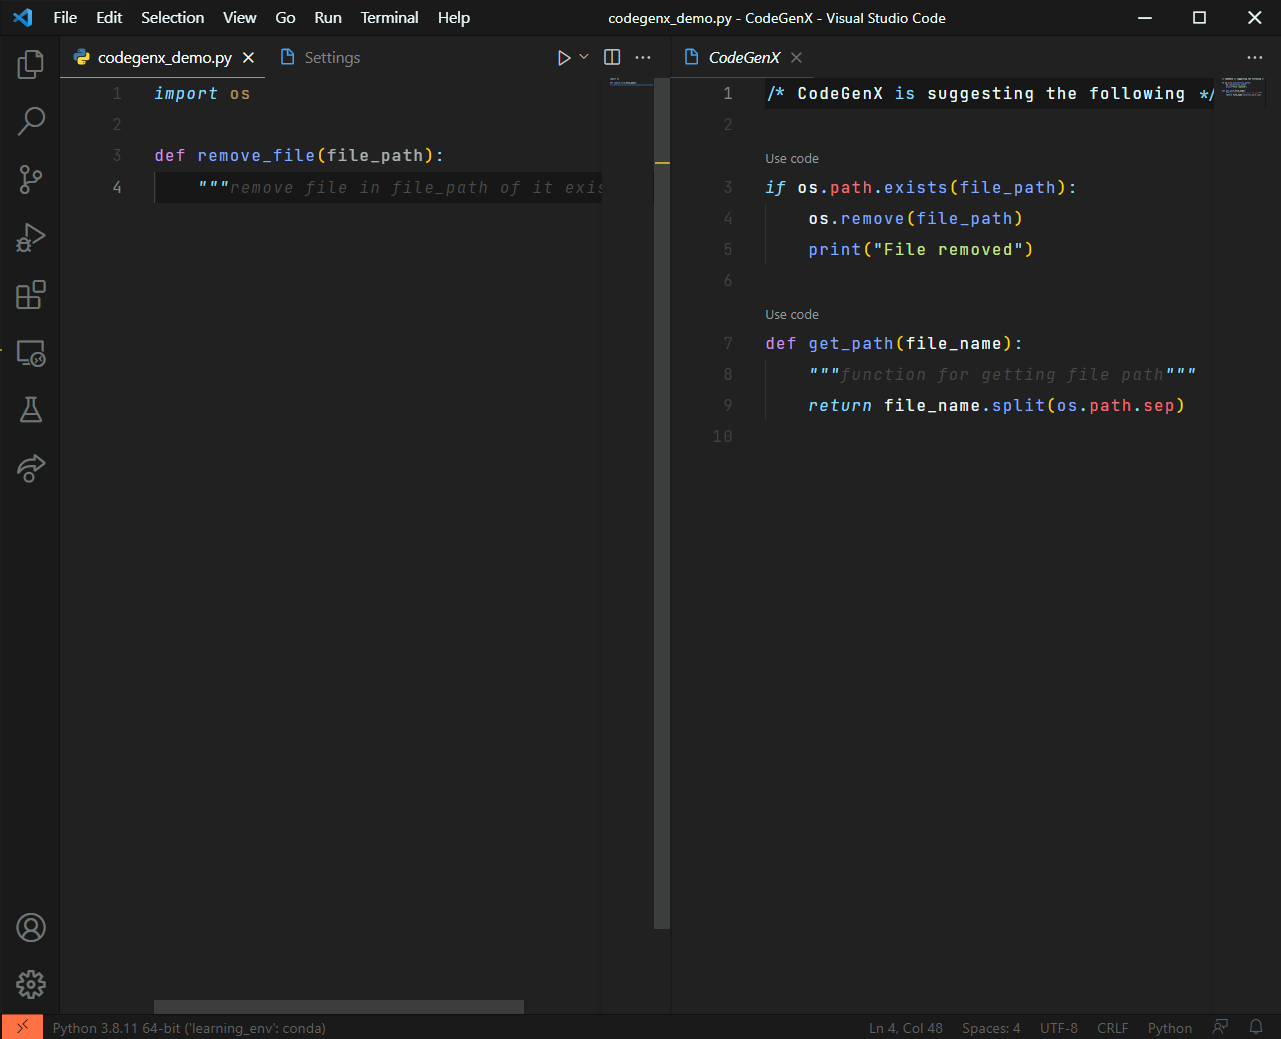Open remote window indicator in status bar
This screenshot has height=1039, width=1281.
[22, 1027]
